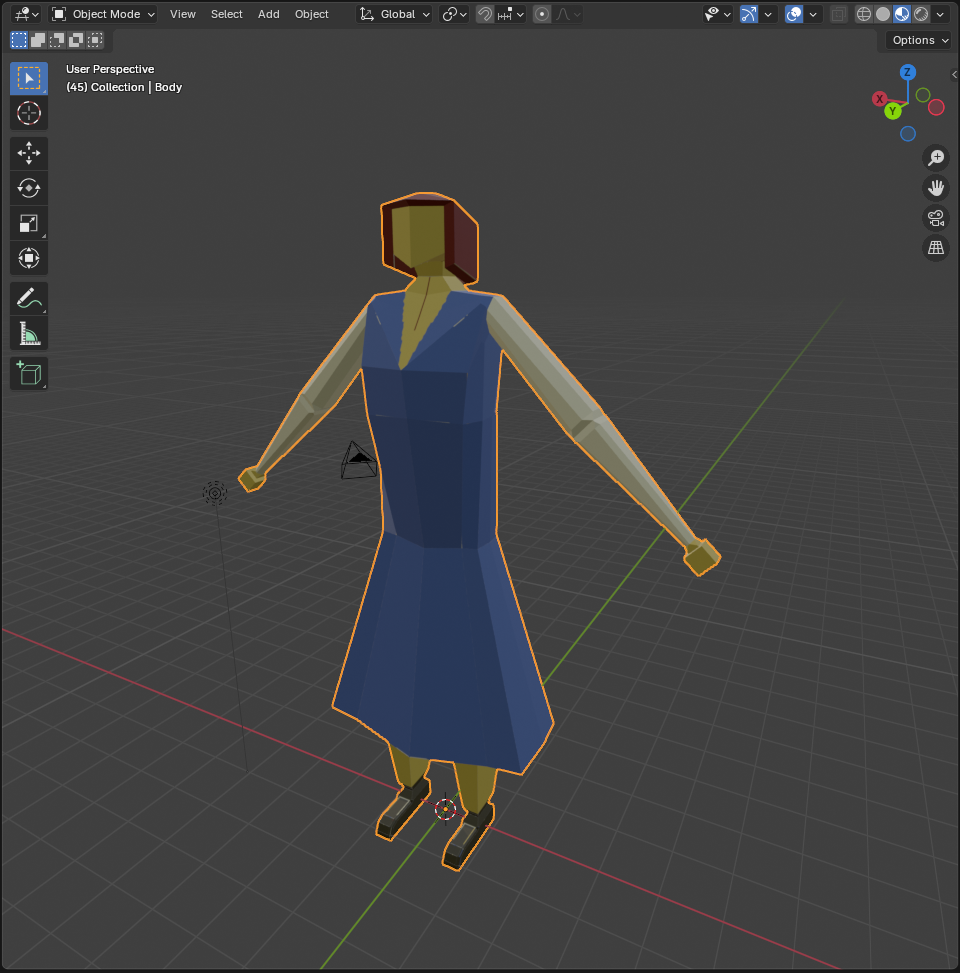Pick the Annotate pencil tool
The width and height of the screenshot is (960, 973).
[29, 298]
